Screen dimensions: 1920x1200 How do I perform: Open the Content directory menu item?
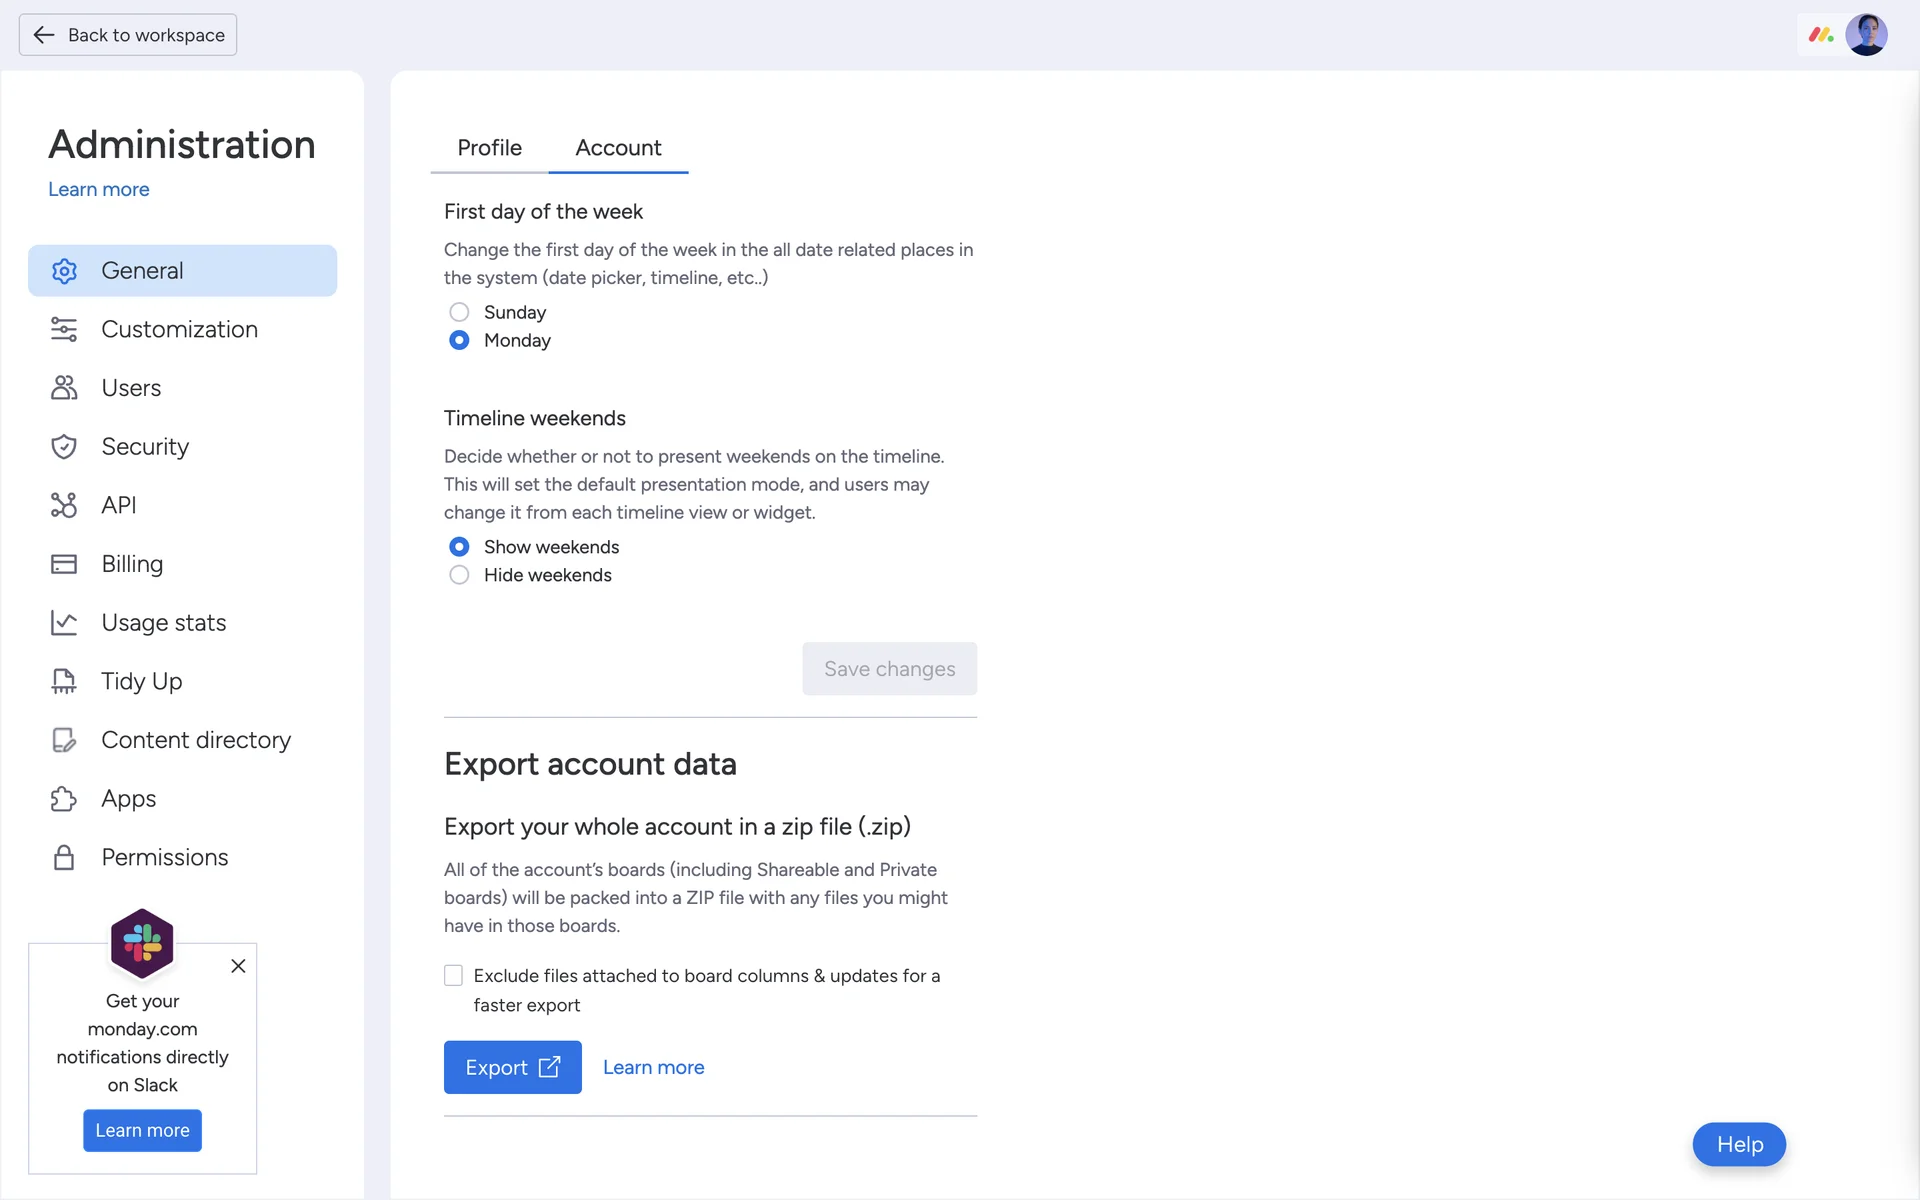coord(196,740)
